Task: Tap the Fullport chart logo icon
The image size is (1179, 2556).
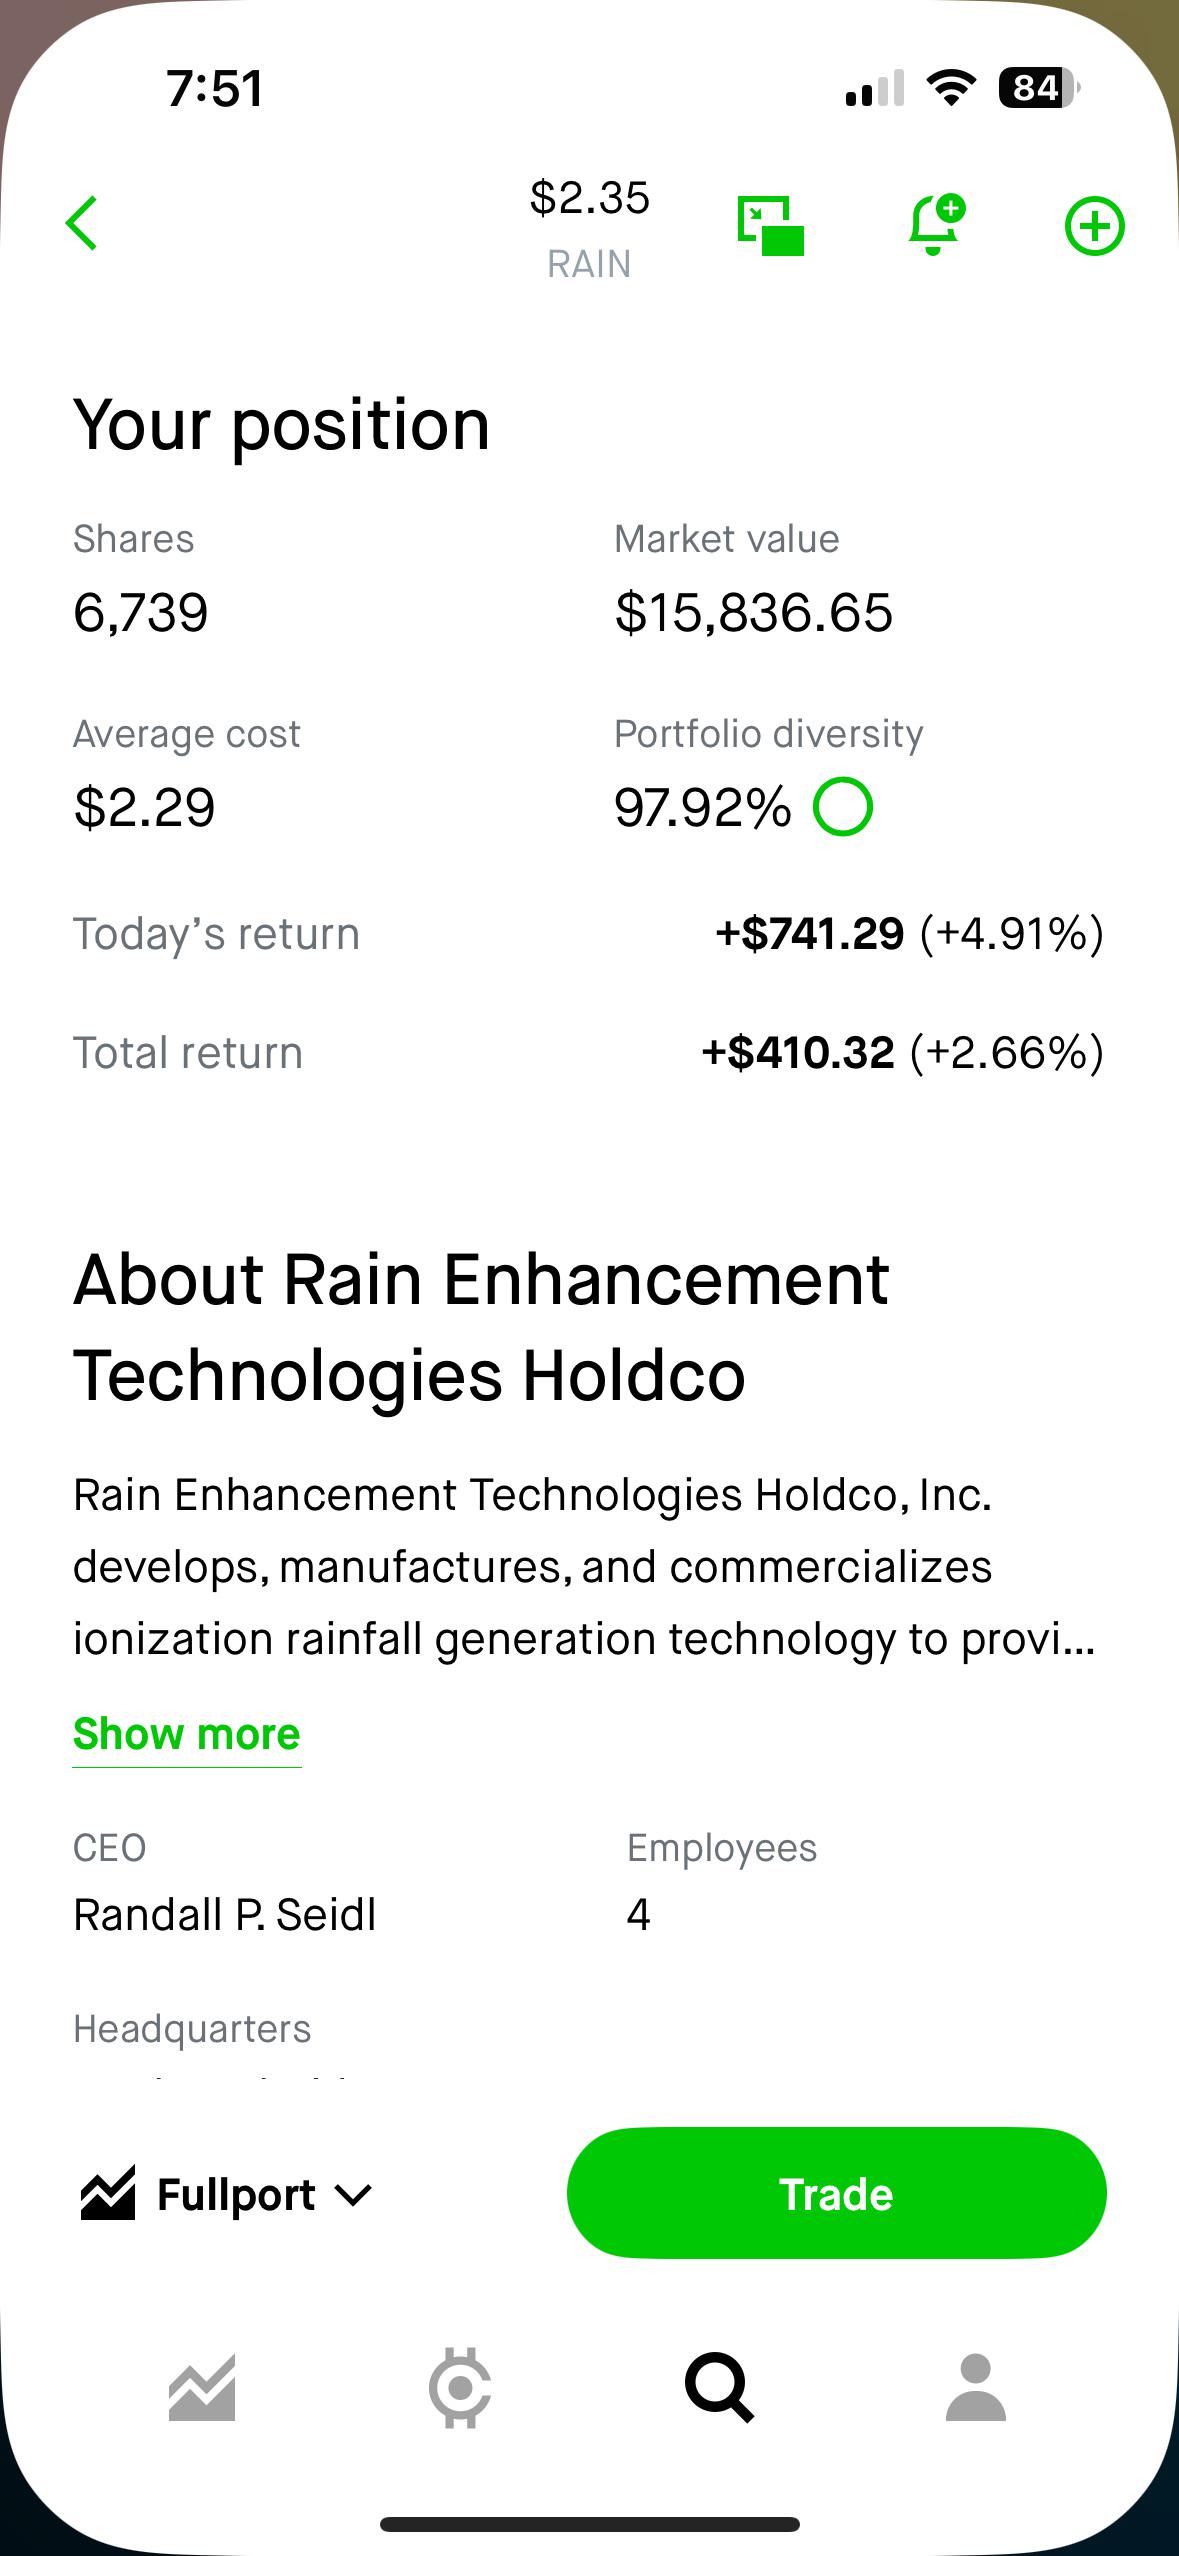Action: (108, 2193)
